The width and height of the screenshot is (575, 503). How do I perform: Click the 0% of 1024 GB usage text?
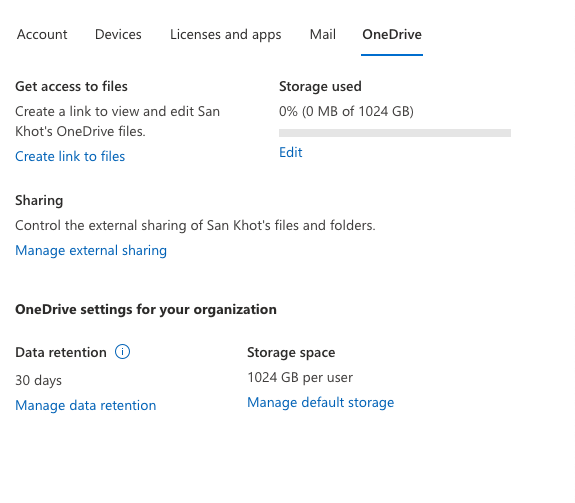pos(346,111)
